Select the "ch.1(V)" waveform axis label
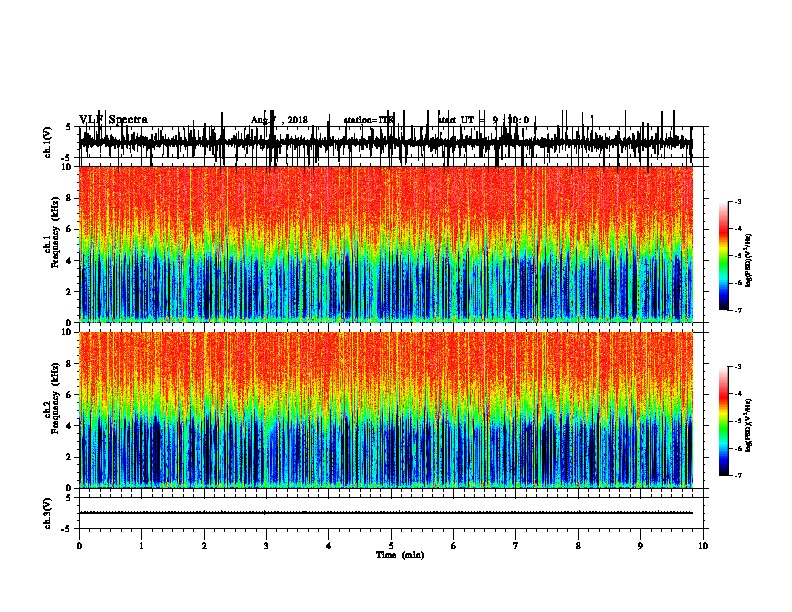The image size is (792, 612). tap(48, 142)
